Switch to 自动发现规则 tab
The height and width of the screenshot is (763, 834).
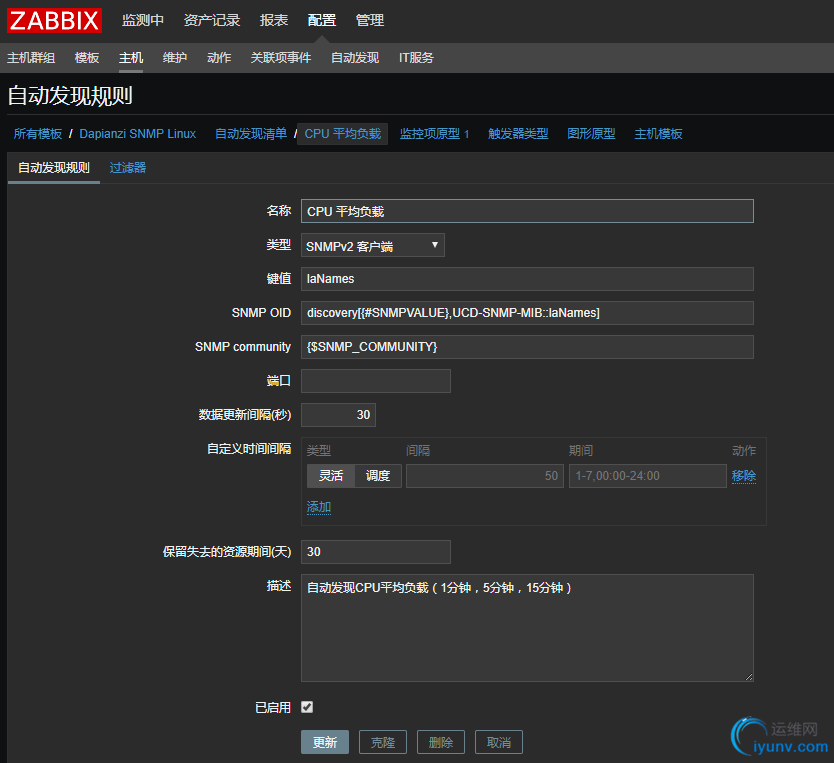[54, 167]
